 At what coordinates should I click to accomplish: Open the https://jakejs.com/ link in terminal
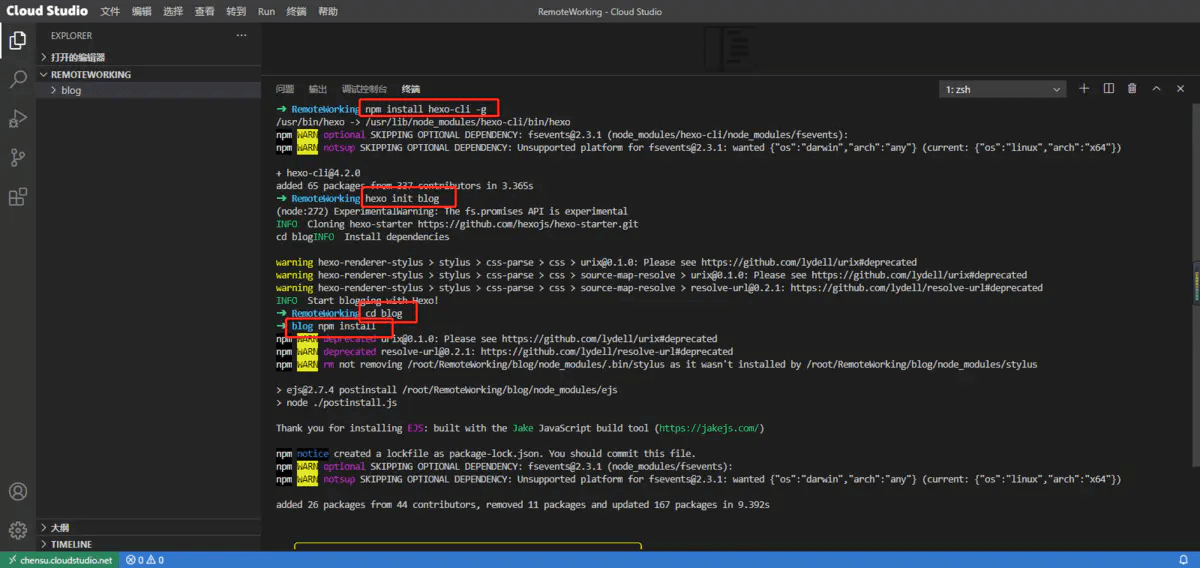click(710, 428)
